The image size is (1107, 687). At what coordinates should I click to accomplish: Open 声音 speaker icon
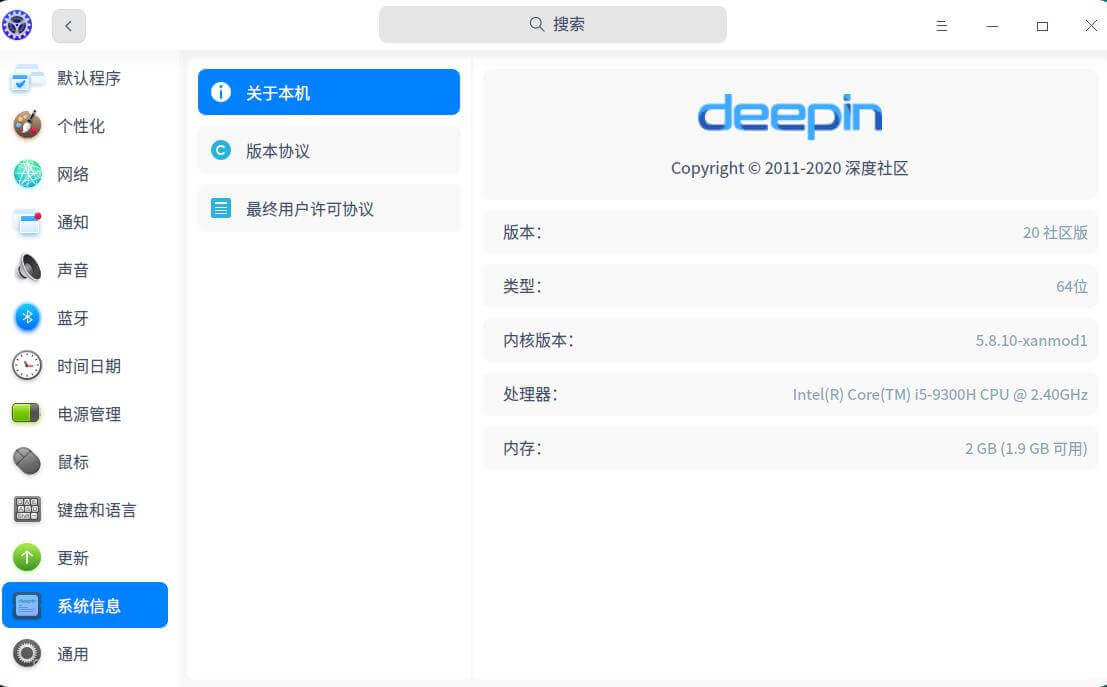click(x=28, y=270)
